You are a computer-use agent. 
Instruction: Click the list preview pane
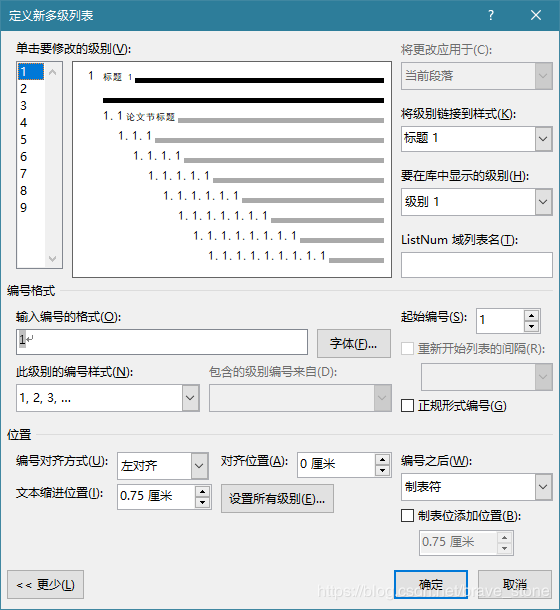[232, 169]
